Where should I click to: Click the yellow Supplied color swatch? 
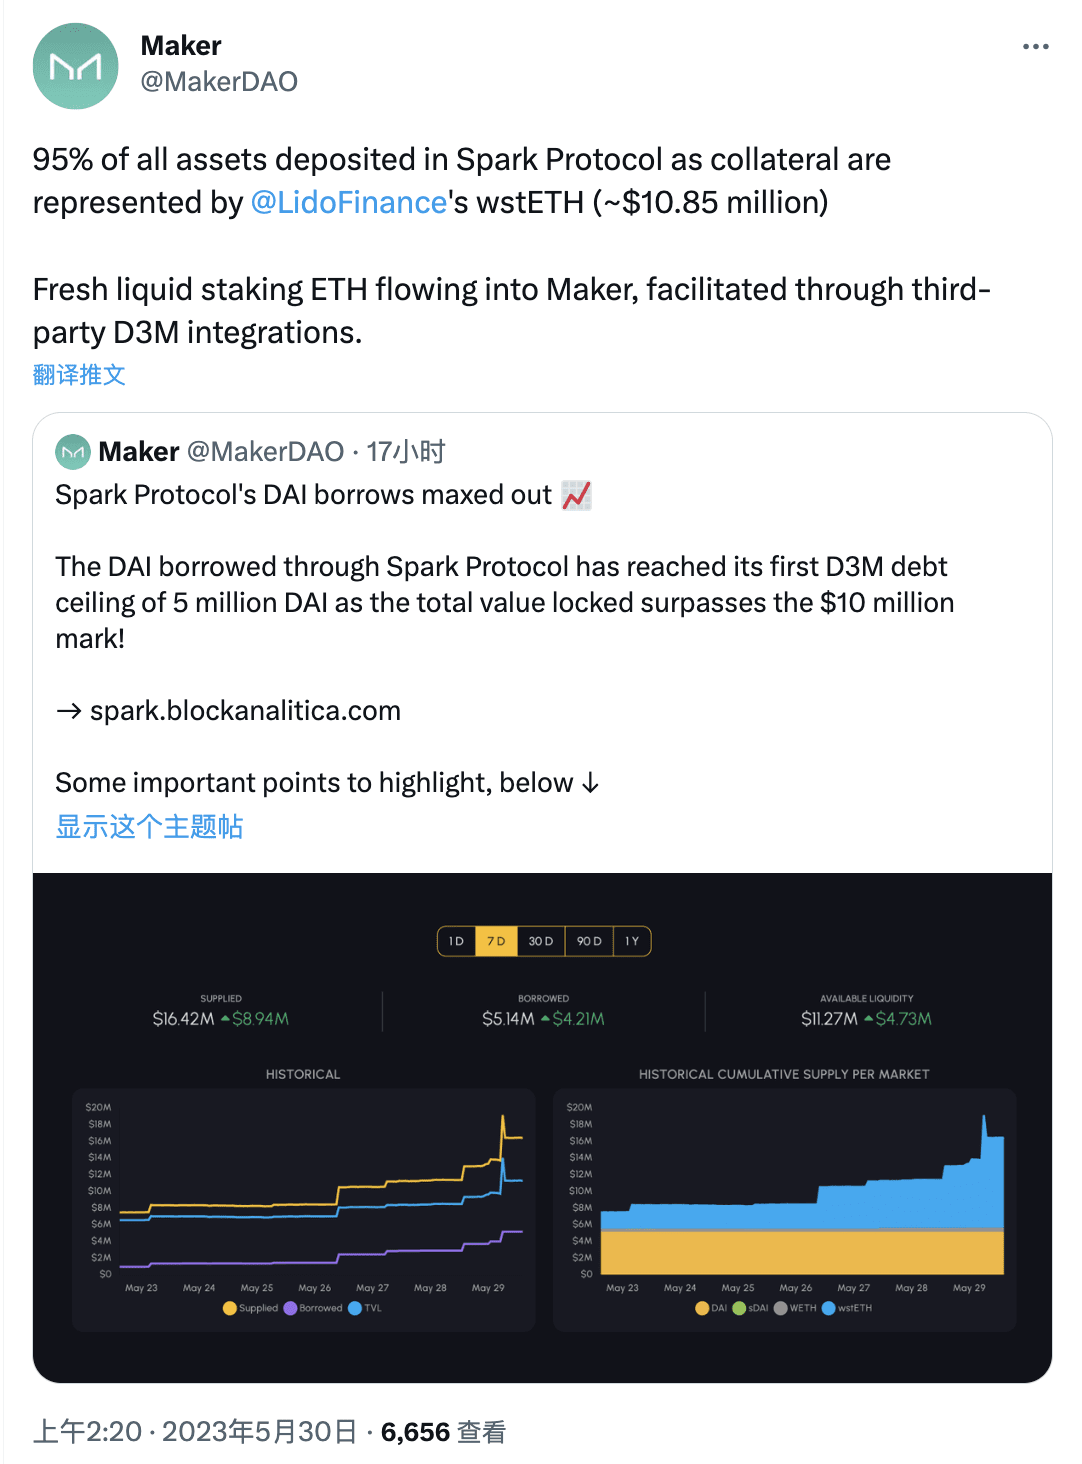pos(230,1308)
